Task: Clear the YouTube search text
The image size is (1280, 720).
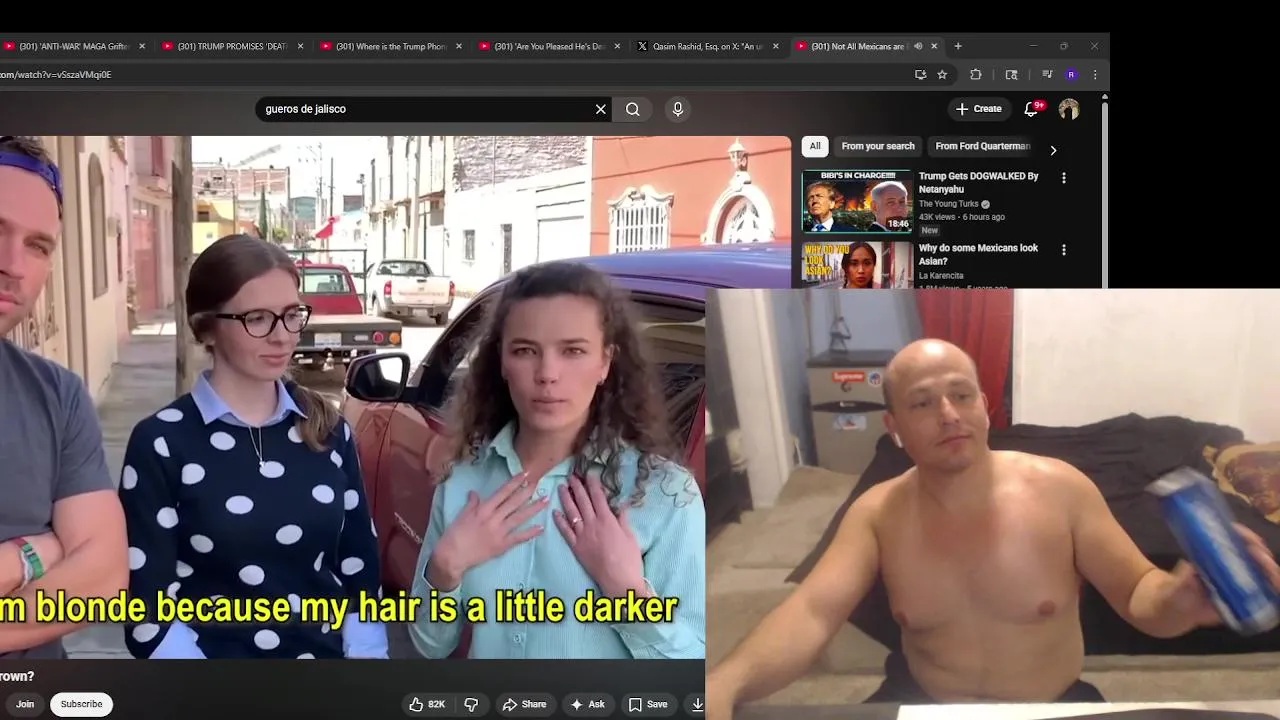Action: point(601,109)
